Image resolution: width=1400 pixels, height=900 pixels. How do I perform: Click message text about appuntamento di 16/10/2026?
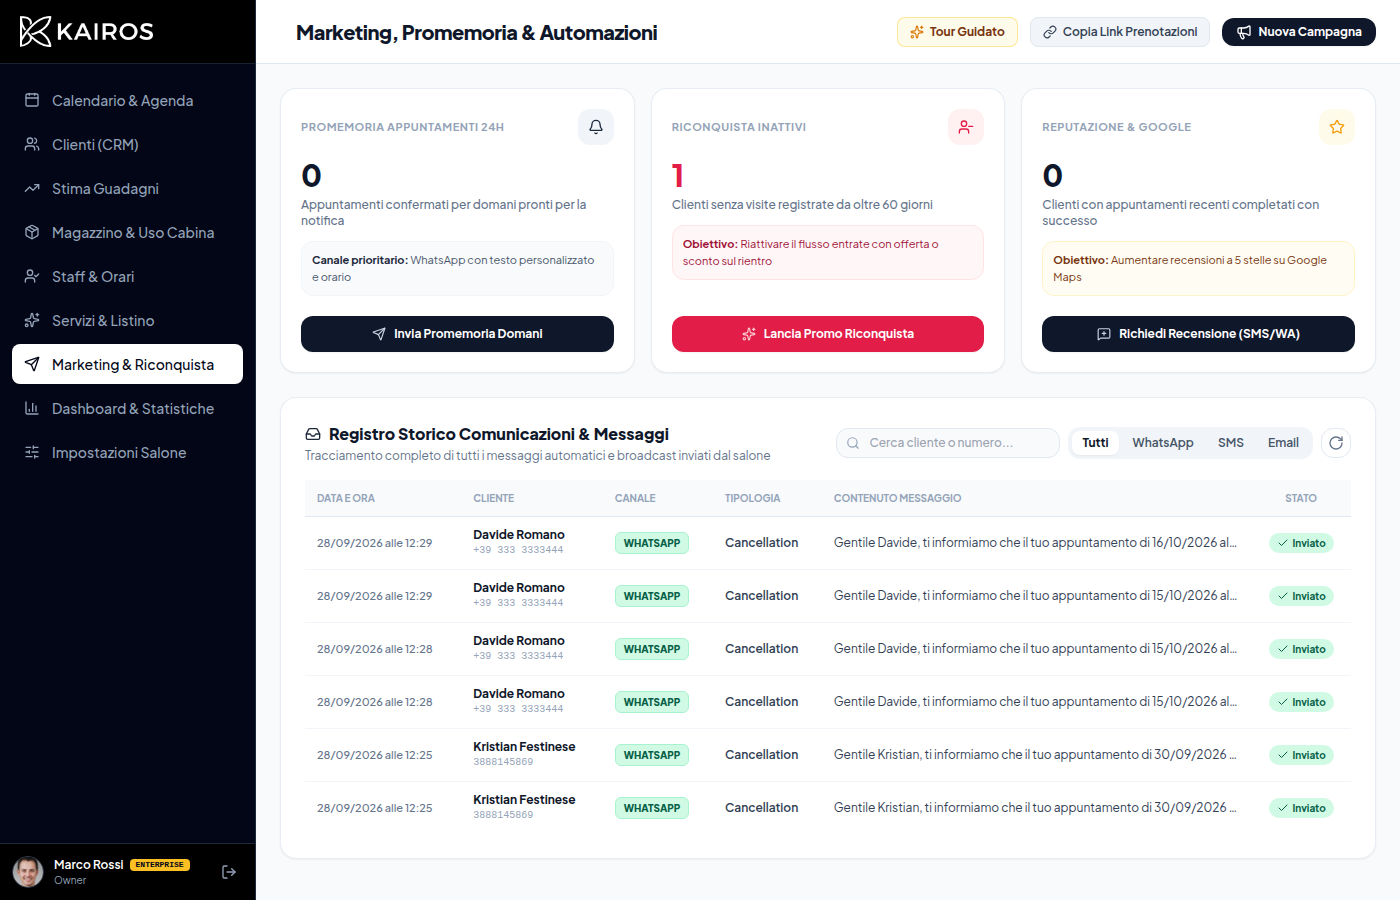(x=1035, y=543)
